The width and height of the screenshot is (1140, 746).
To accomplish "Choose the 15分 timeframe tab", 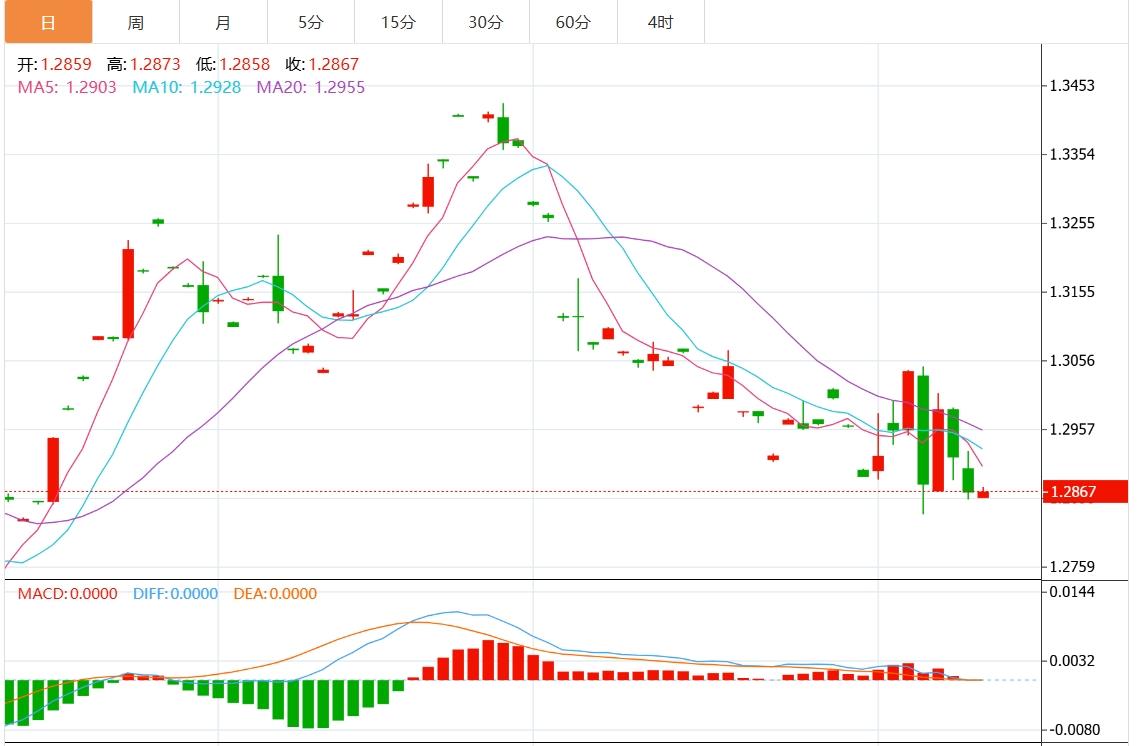I will click(x=398, y=22).
